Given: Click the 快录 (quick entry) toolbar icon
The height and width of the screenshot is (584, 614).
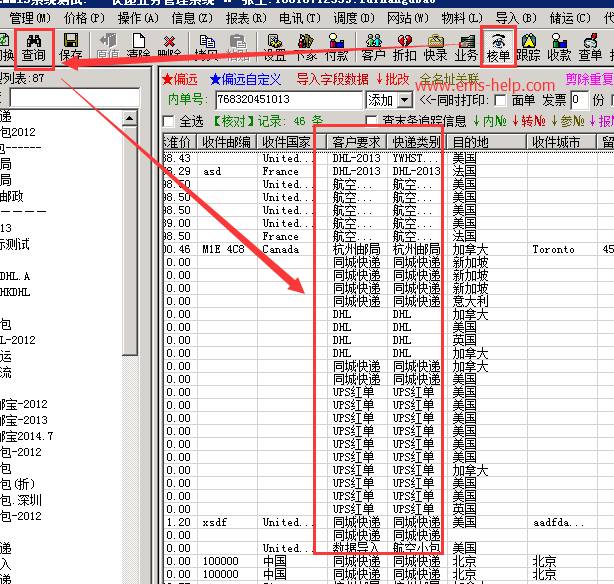Looking at the screenshot, I should (x=435, y=48).
